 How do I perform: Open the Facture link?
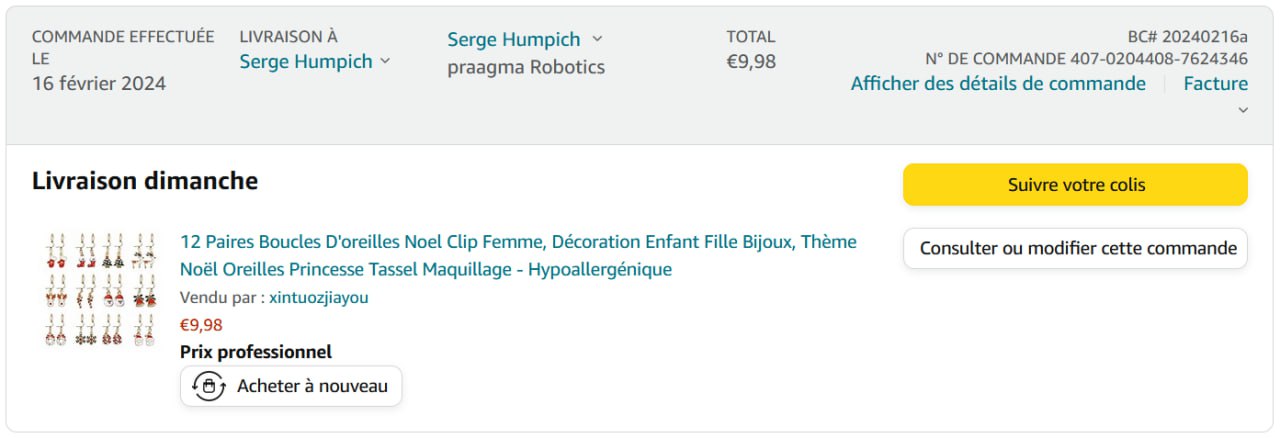coord(1215,83)
